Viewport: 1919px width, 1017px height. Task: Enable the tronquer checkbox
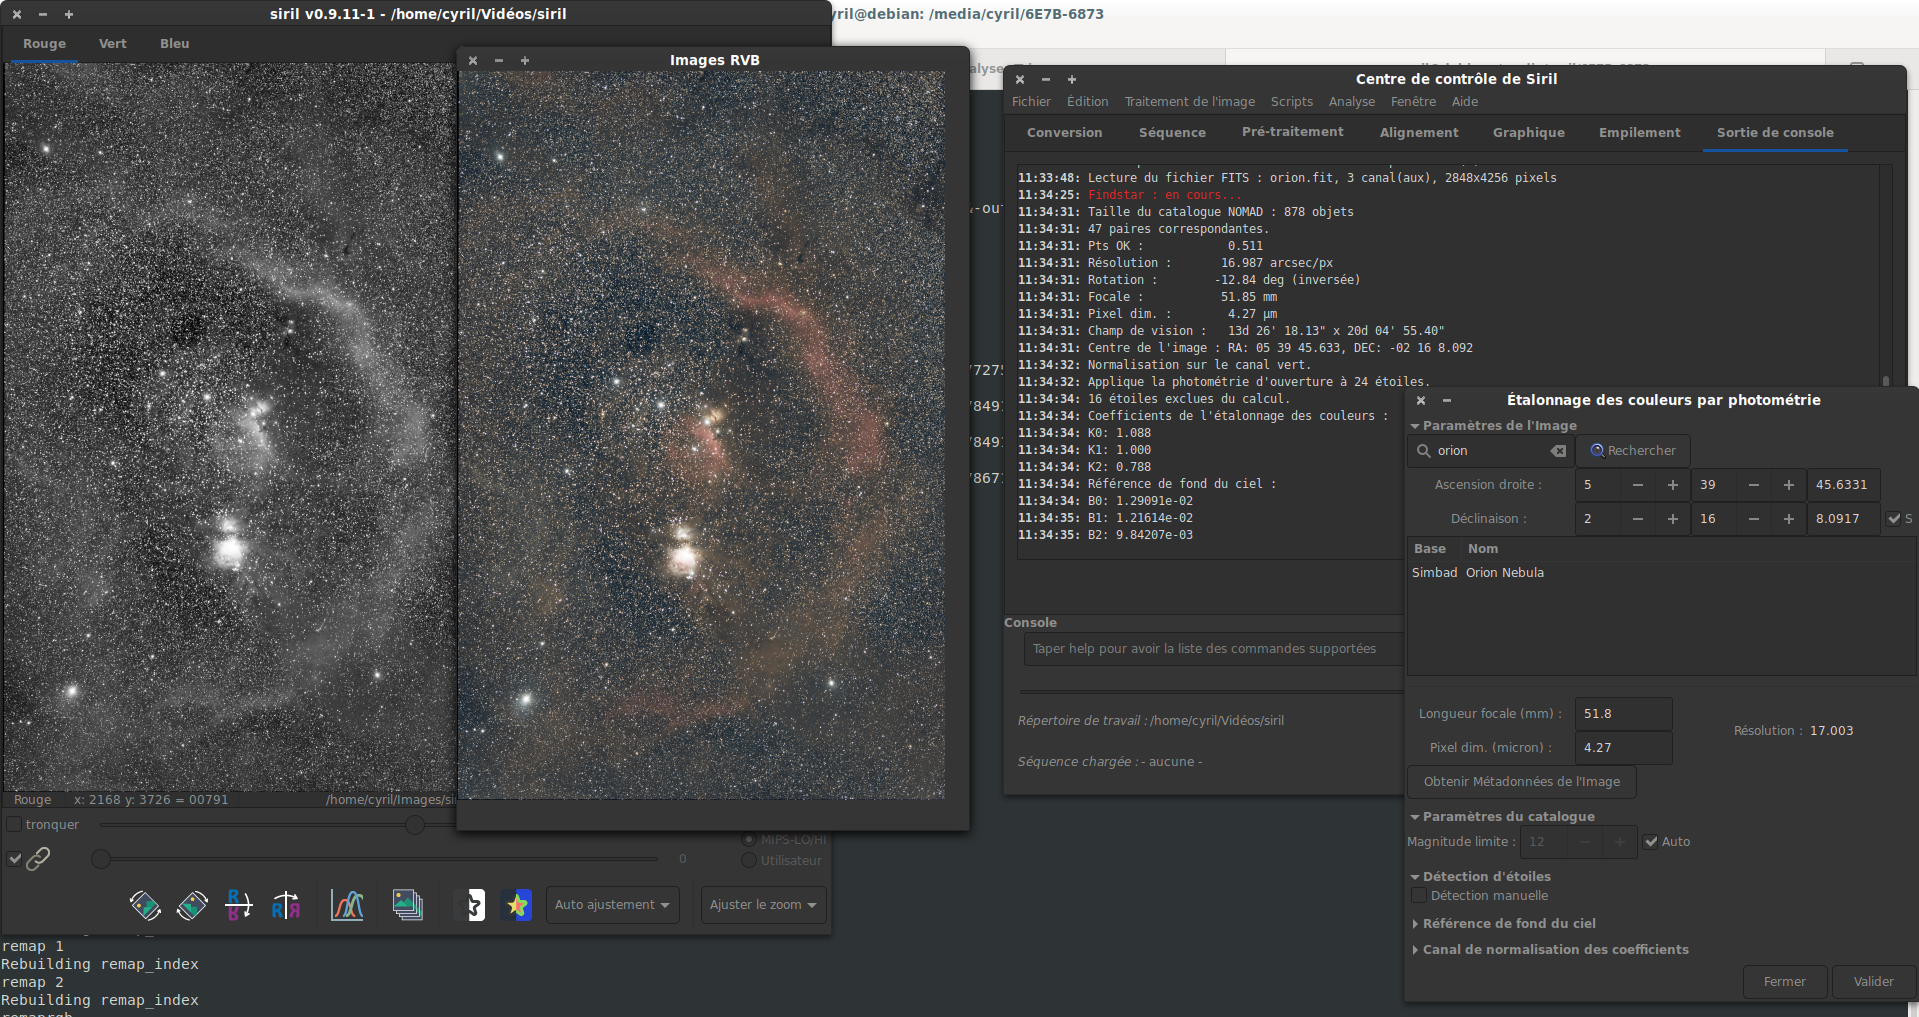tap(14, 825)
